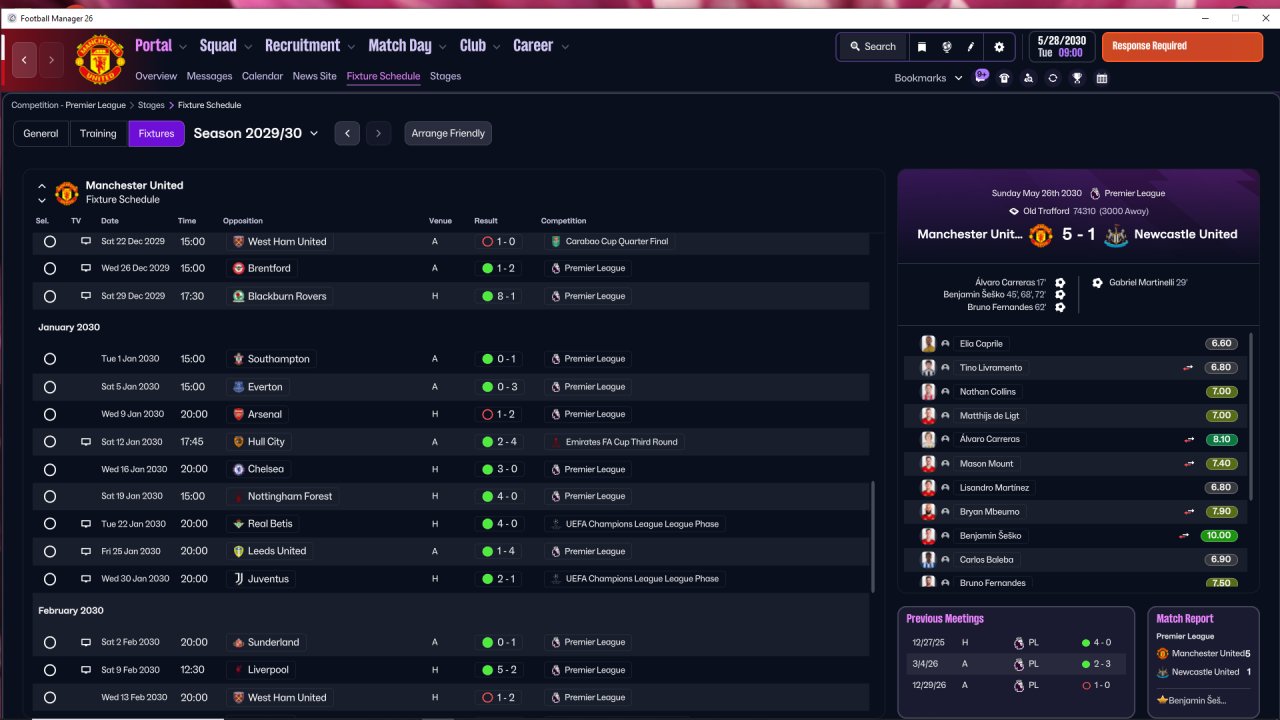Select the Southampton fixture radio button
The image size is (1280, 720).
tap(50, 359)
